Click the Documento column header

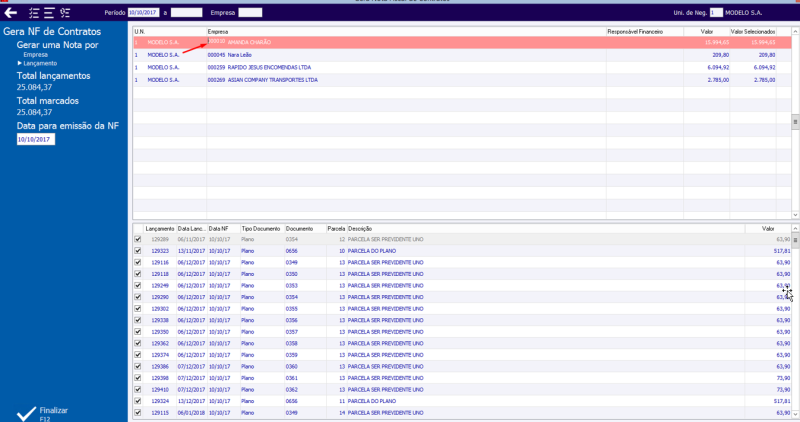tap(305, 229)
